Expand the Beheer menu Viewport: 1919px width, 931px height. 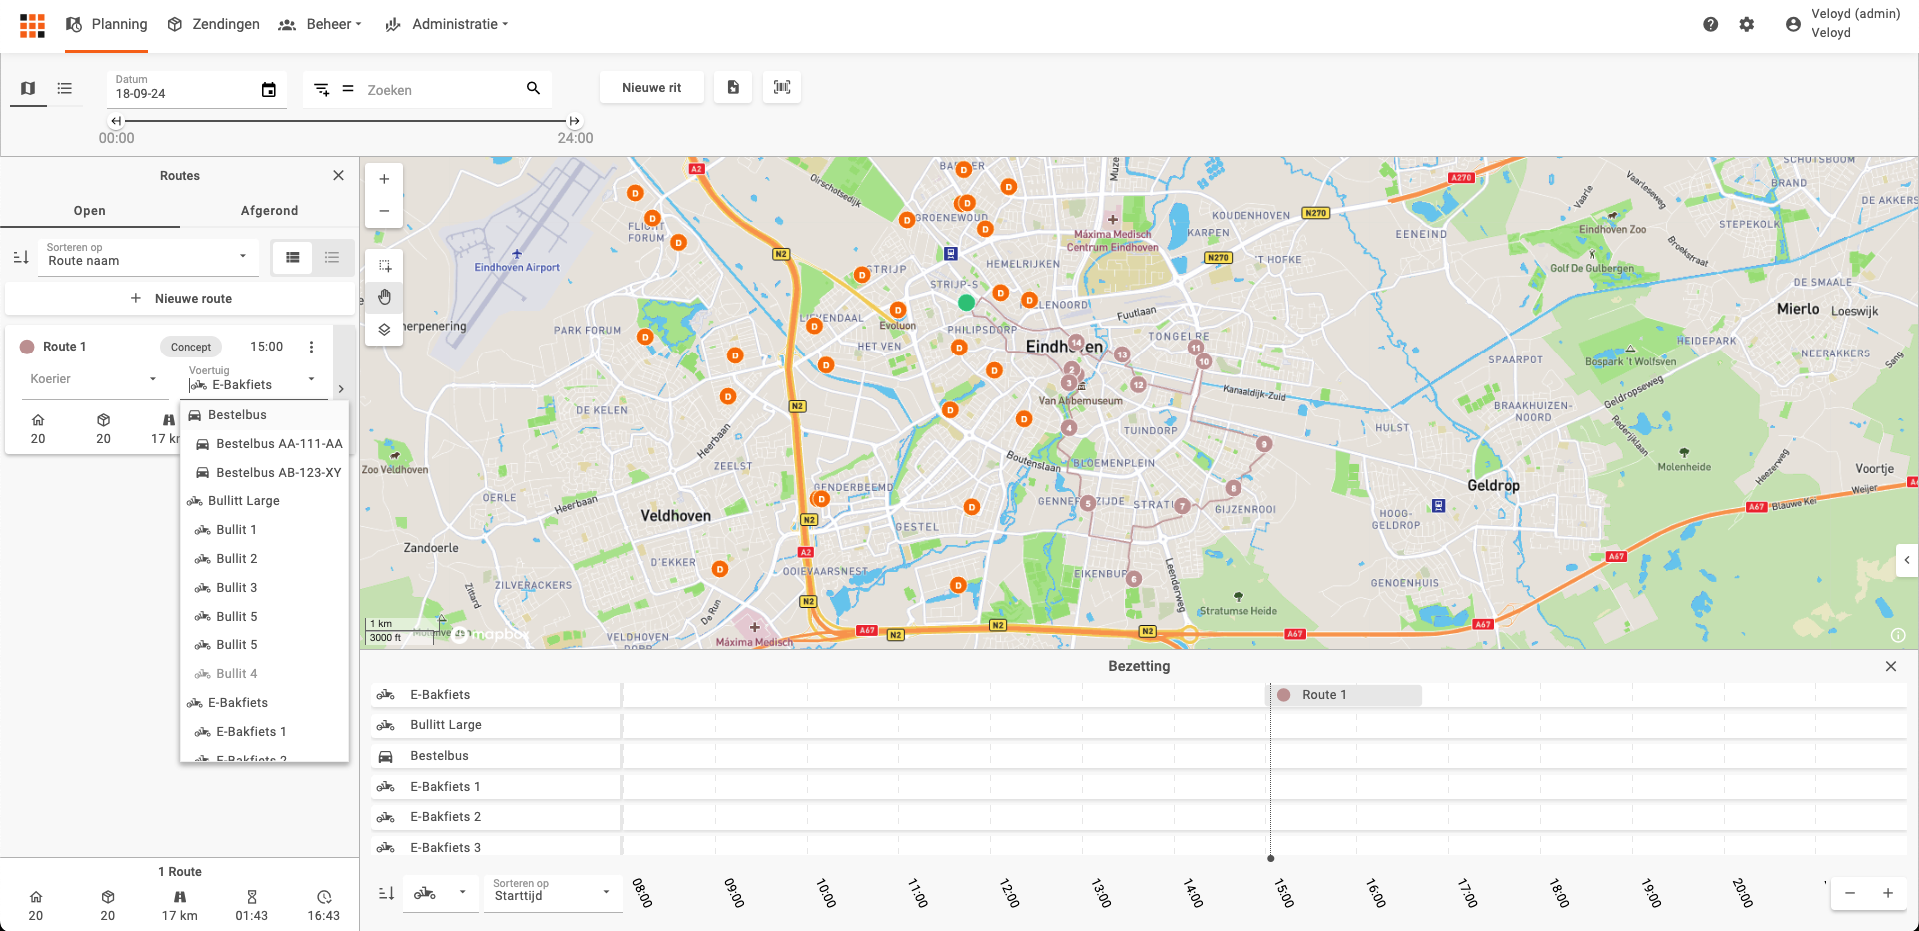coord(320,24)
